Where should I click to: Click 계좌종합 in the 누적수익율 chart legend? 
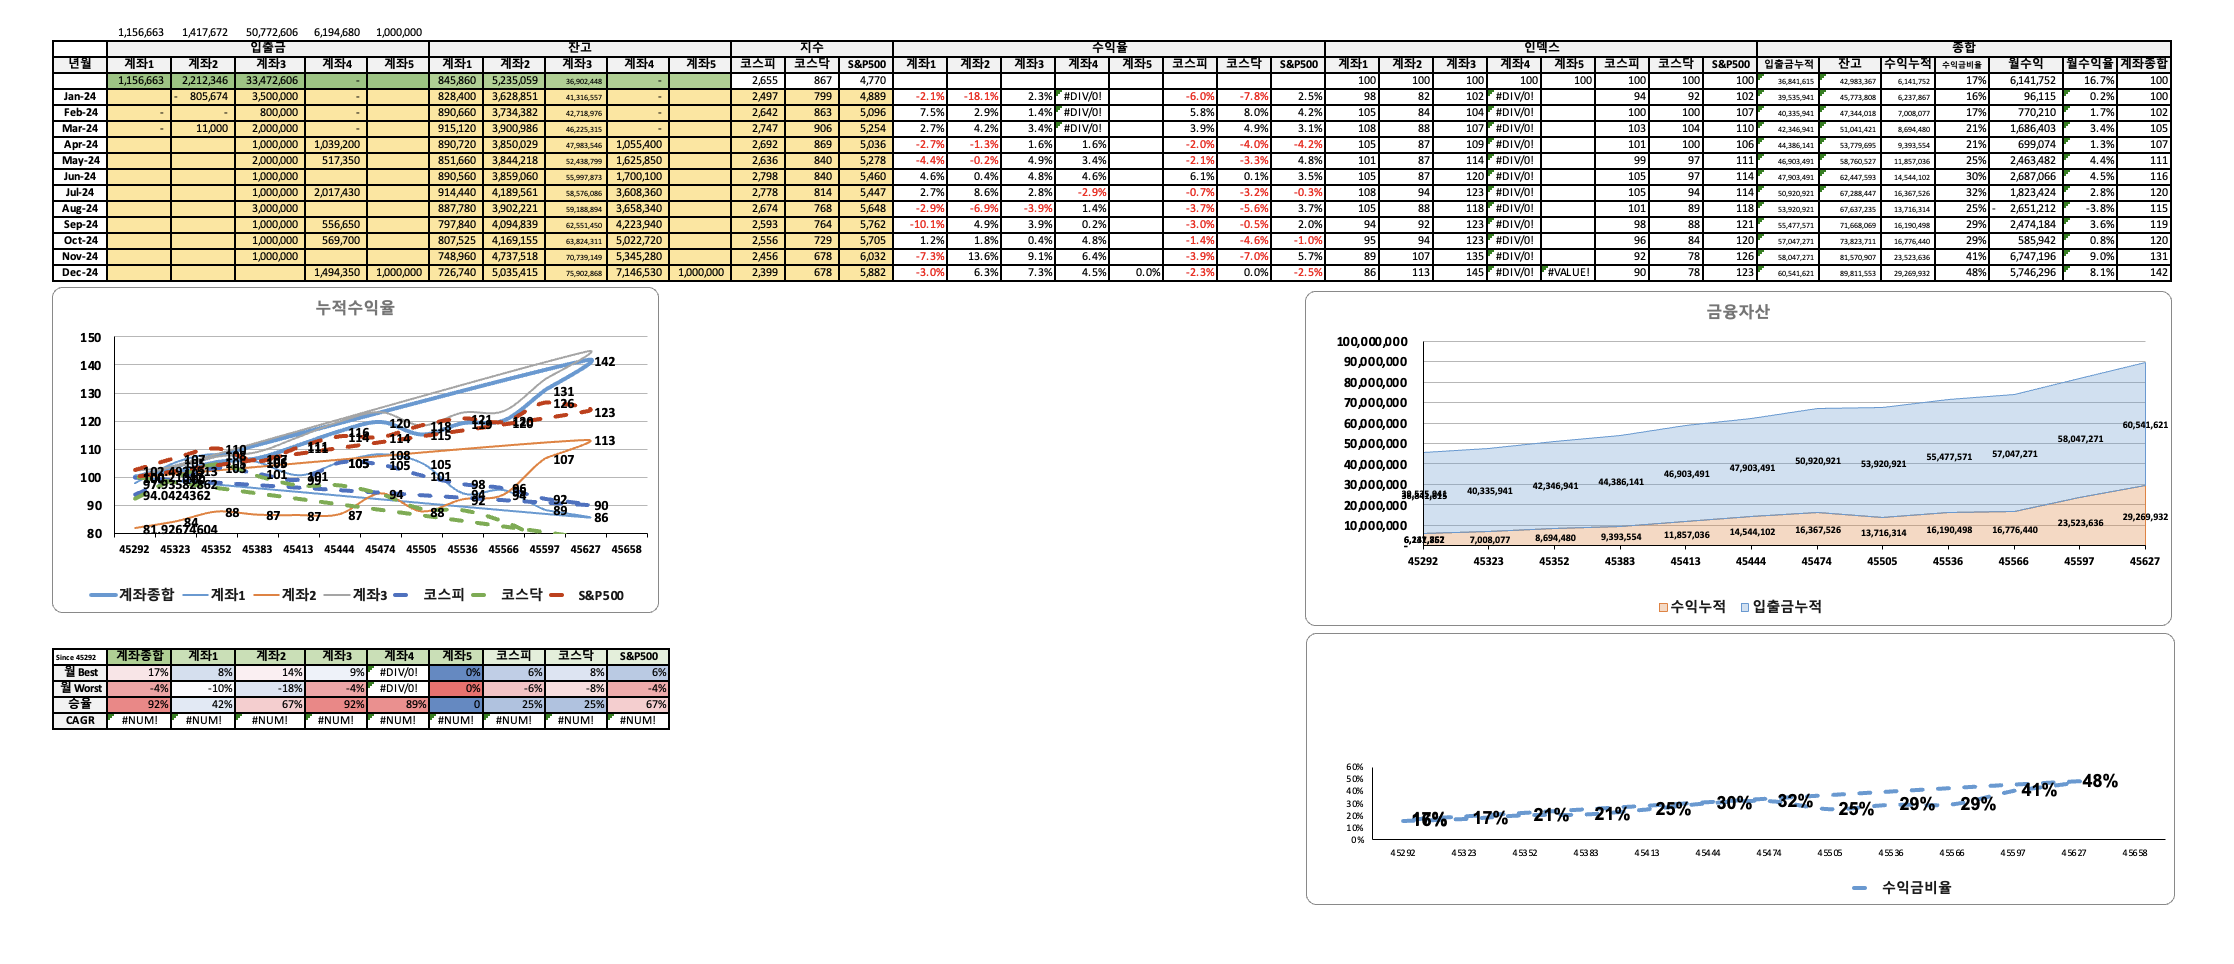132,595
